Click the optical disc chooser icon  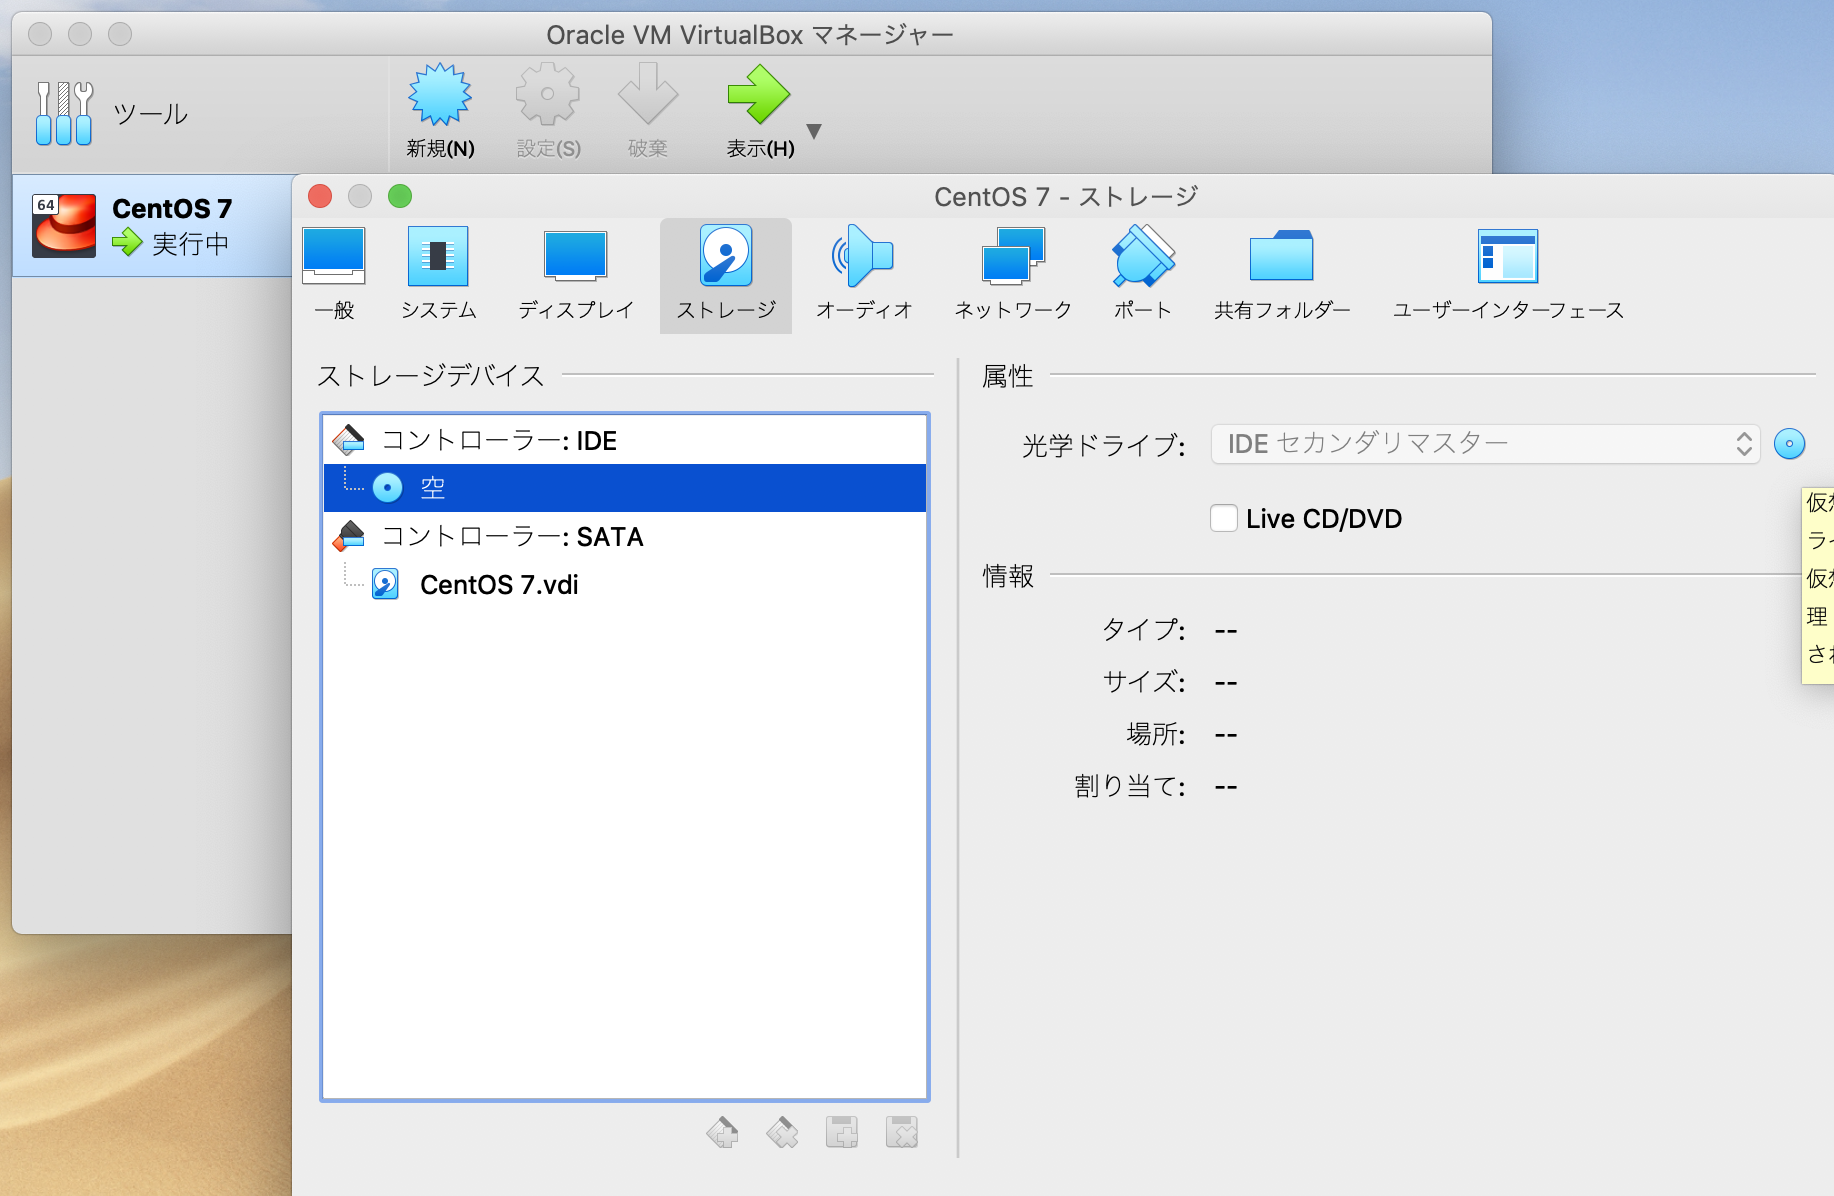coord(1789,444)
